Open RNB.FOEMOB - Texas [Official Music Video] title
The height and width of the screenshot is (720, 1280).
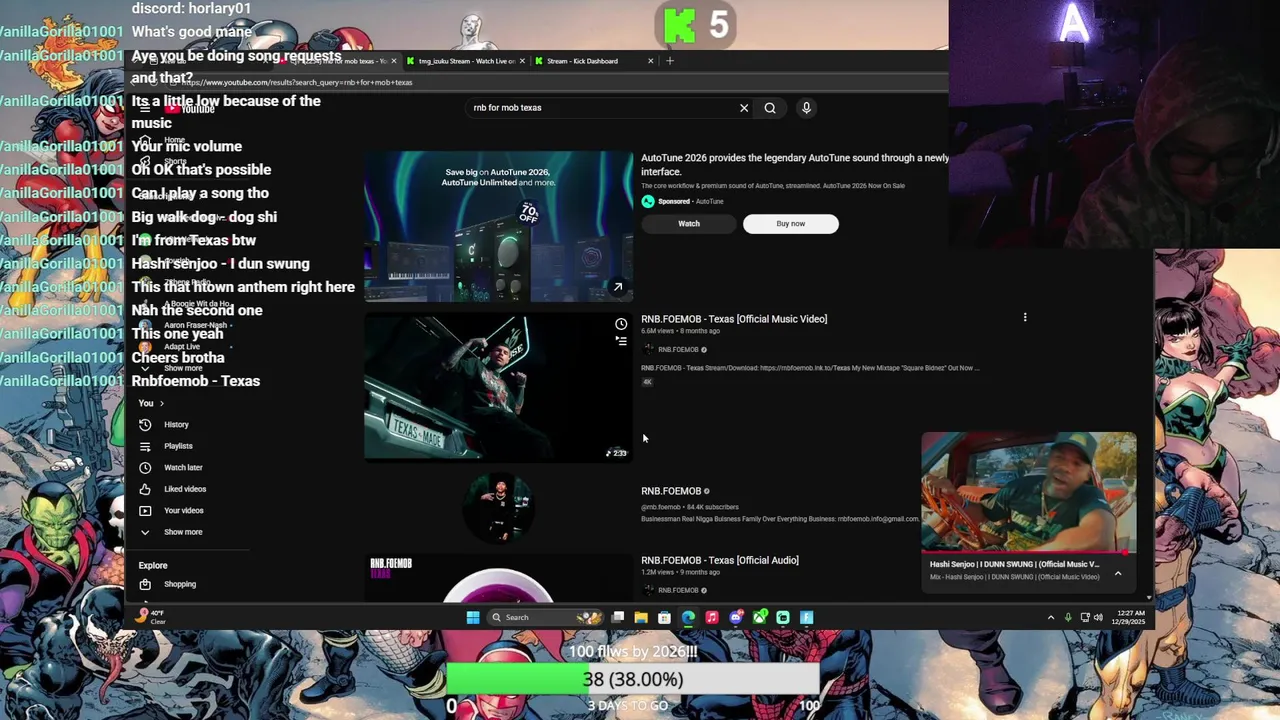click(734, 319)
